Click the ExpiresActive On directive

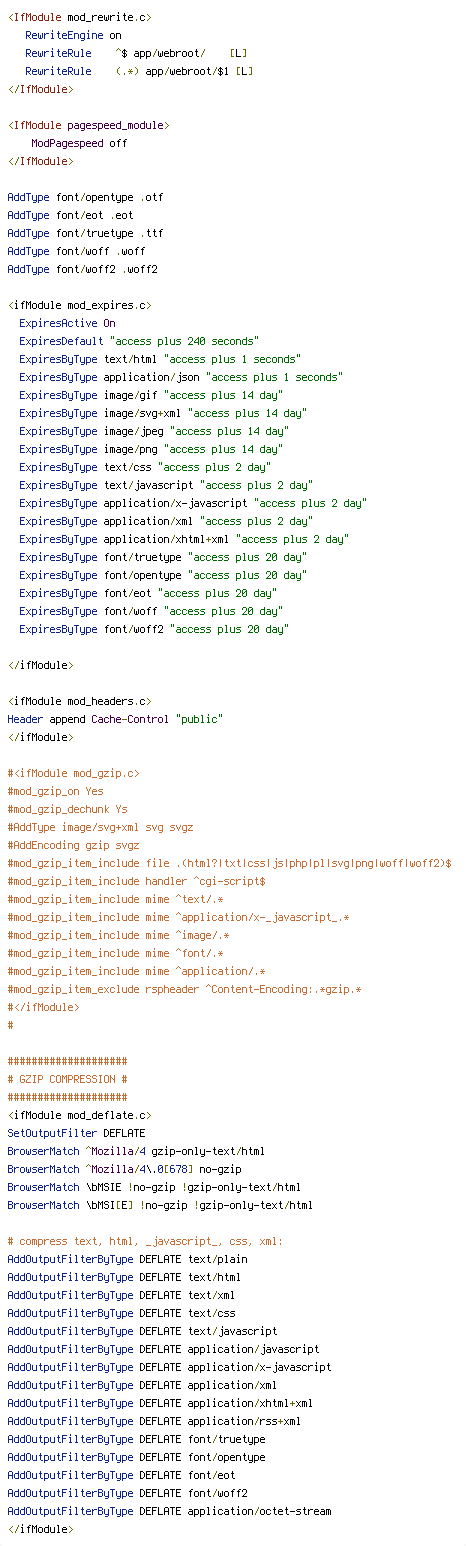67,323
